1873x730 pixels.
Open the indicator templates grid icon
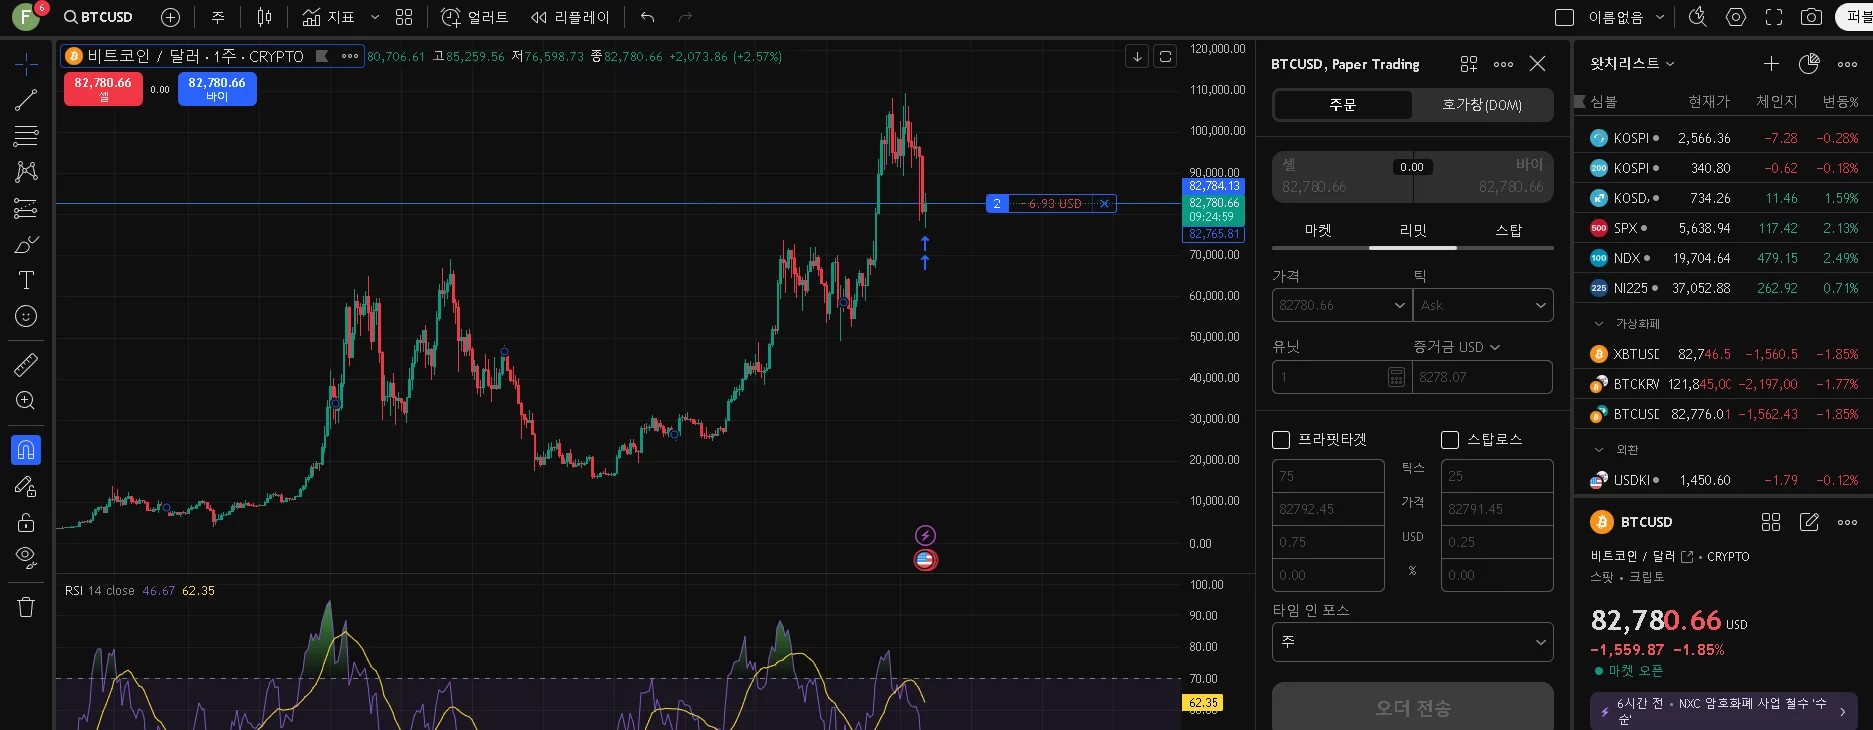[404, 17]
